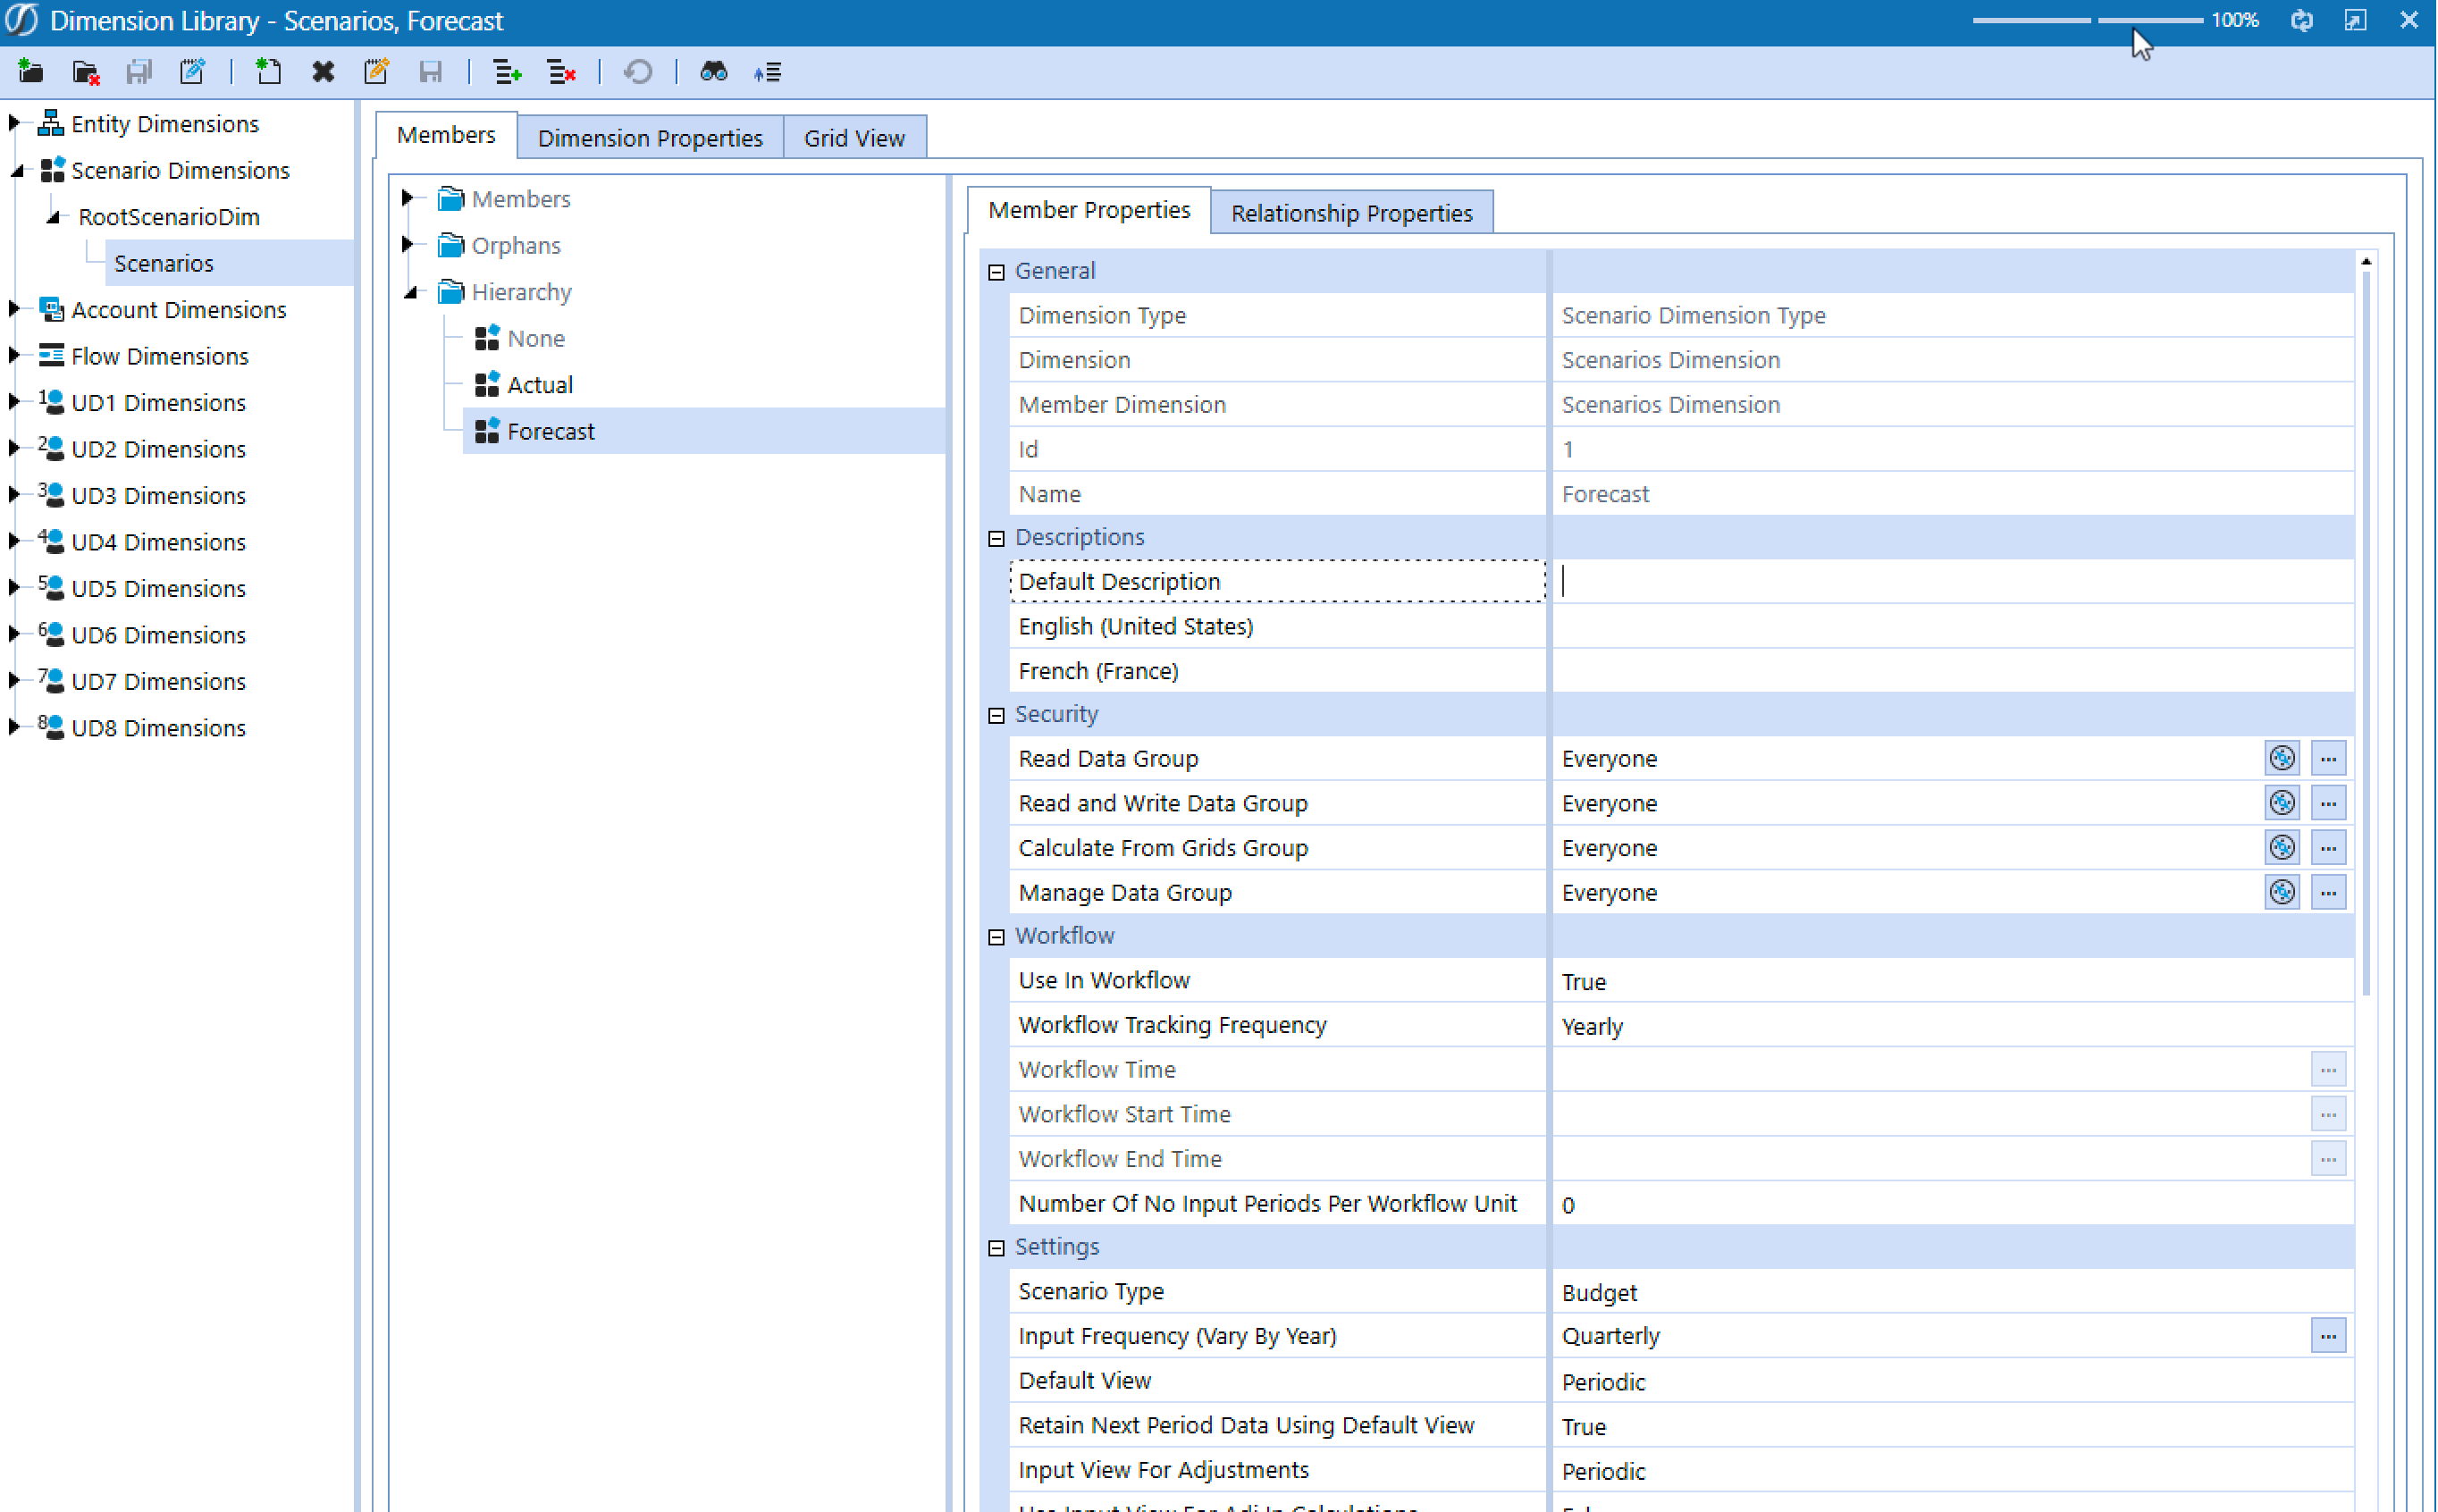Click ellipsis button for Calculate From Grids Group

[x=2328, y=848]
